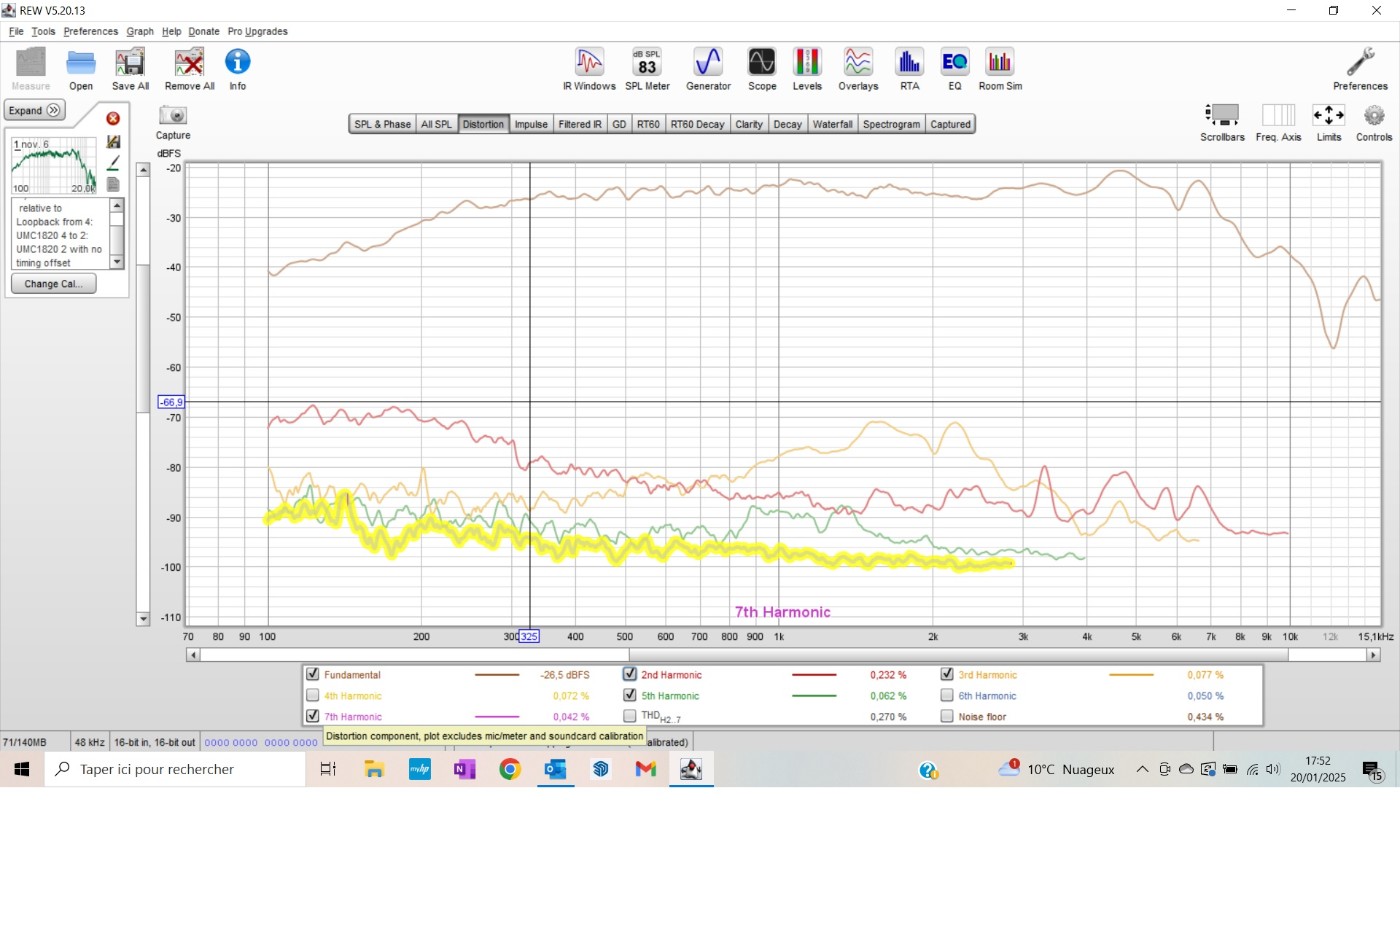
Task: Click the Capture camera icon
Action: tap(173, 116)
